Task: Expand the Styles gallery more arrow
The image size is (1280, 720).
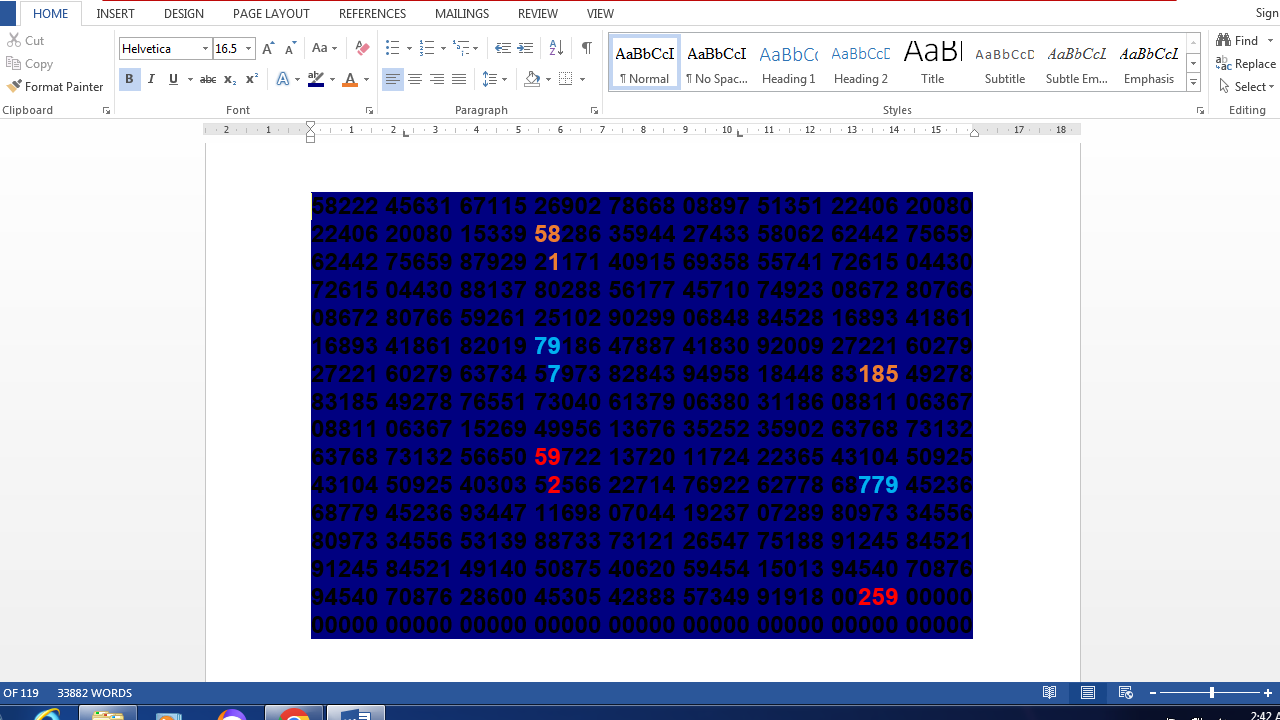Action: pos(1193,83)
